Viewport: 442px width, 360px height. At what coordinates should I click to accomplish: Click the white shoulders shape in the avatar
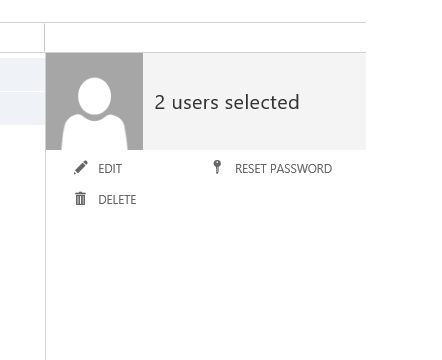tap(94, 133)
